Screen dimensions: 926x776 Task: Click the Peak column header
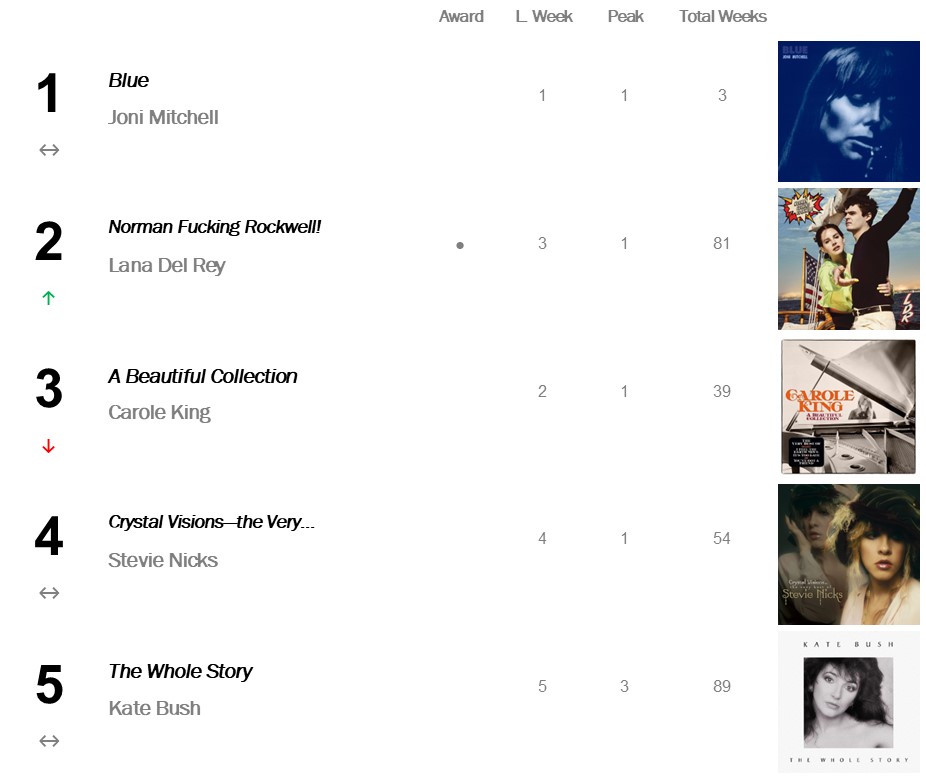click(x=625, y=16)
